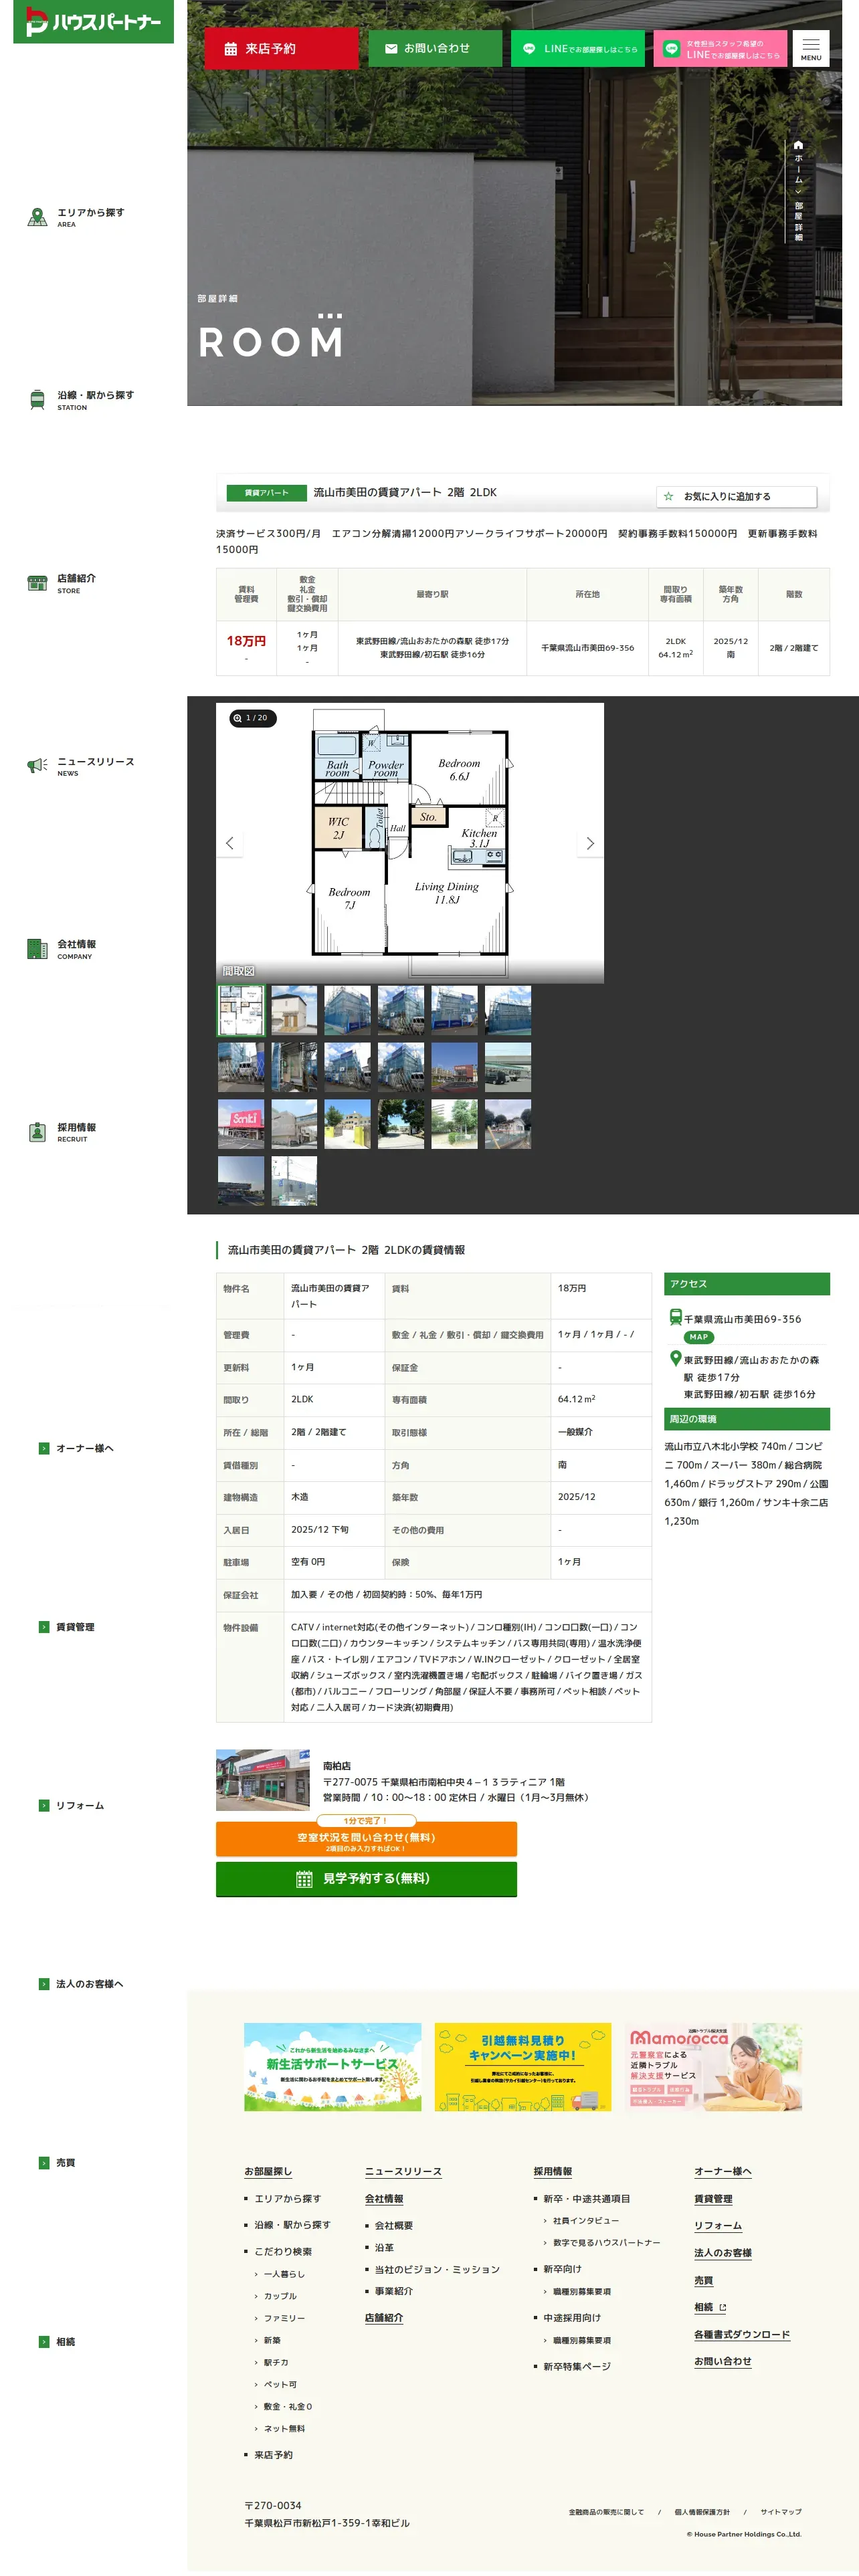Click footer link 個人情報保護方針
859x2576 pixels.
pyautogui.click(x=702, y=2511)
